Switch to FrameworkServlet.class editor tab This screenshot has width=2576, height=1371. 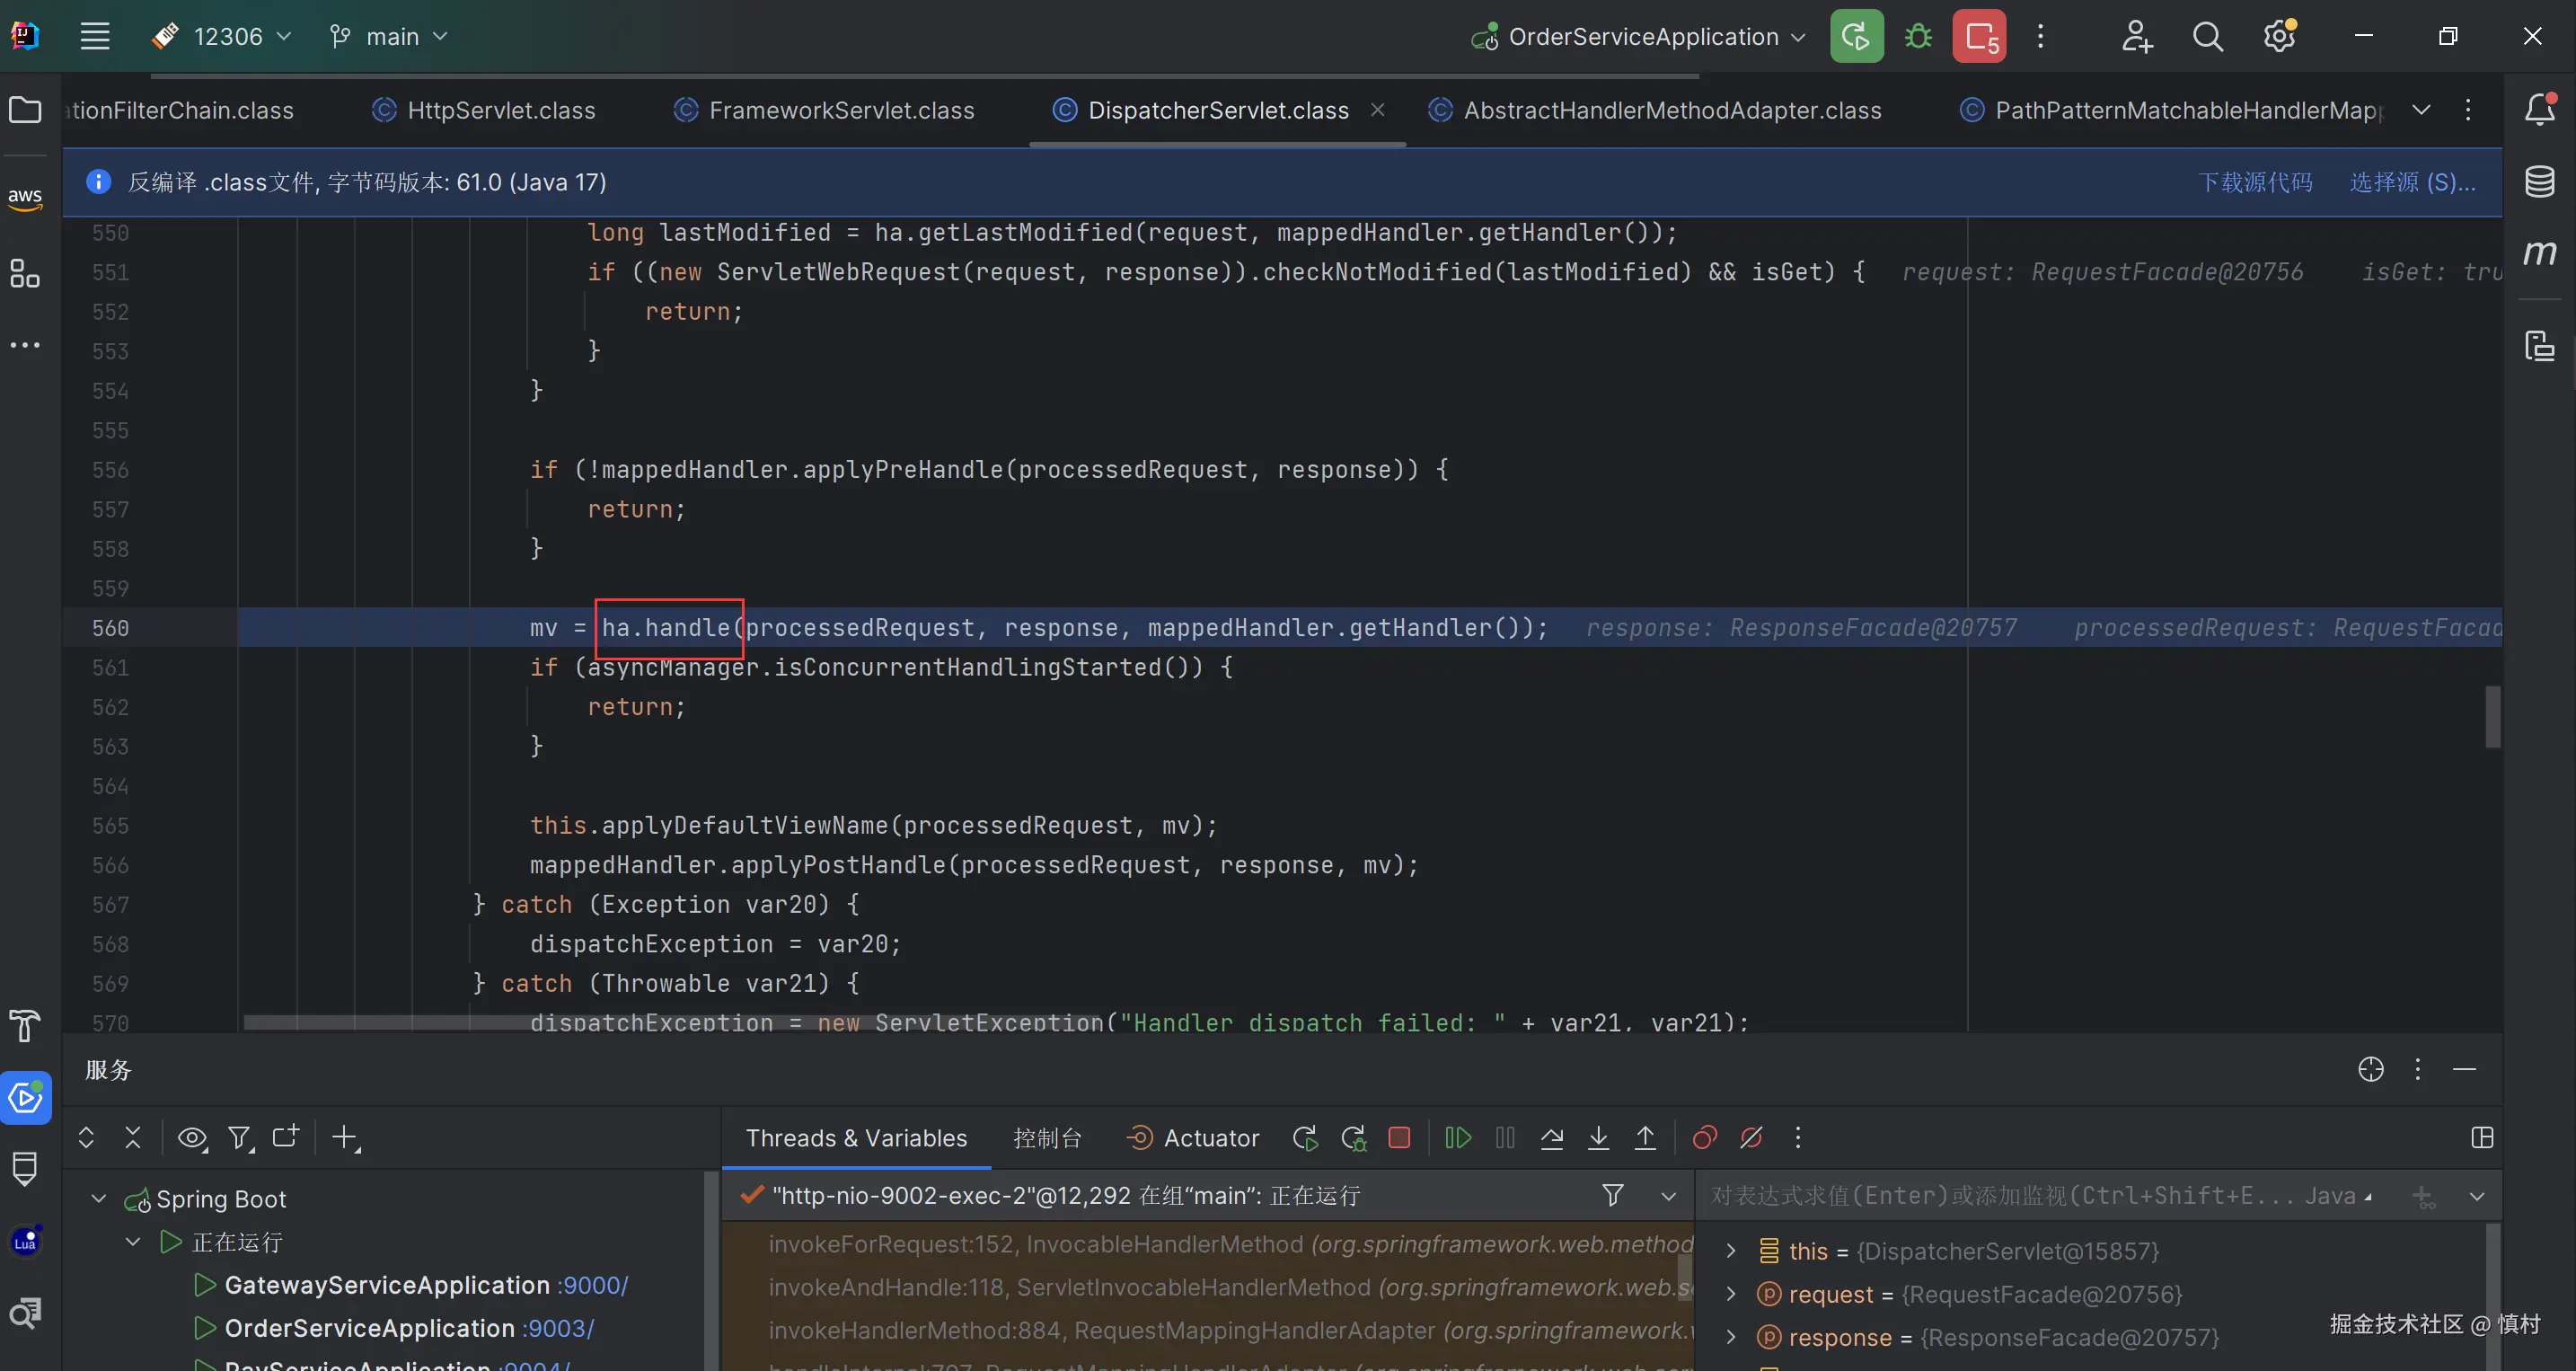(840, 110)
